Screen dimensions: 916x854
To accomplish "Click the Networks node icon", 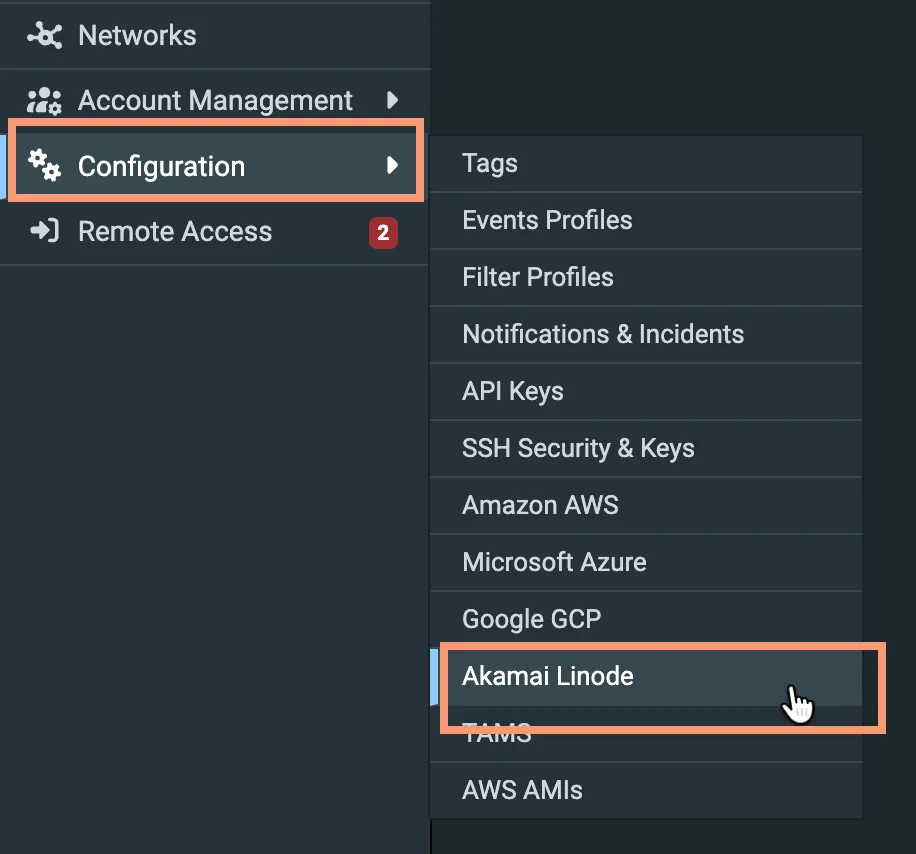I will click(44, 35).
